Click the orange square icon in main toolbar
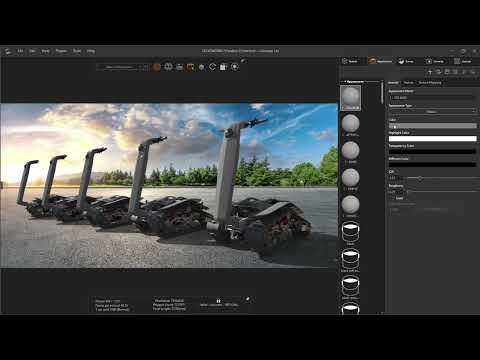The height and width of the screenshot is (360, 480). point(190,67)
